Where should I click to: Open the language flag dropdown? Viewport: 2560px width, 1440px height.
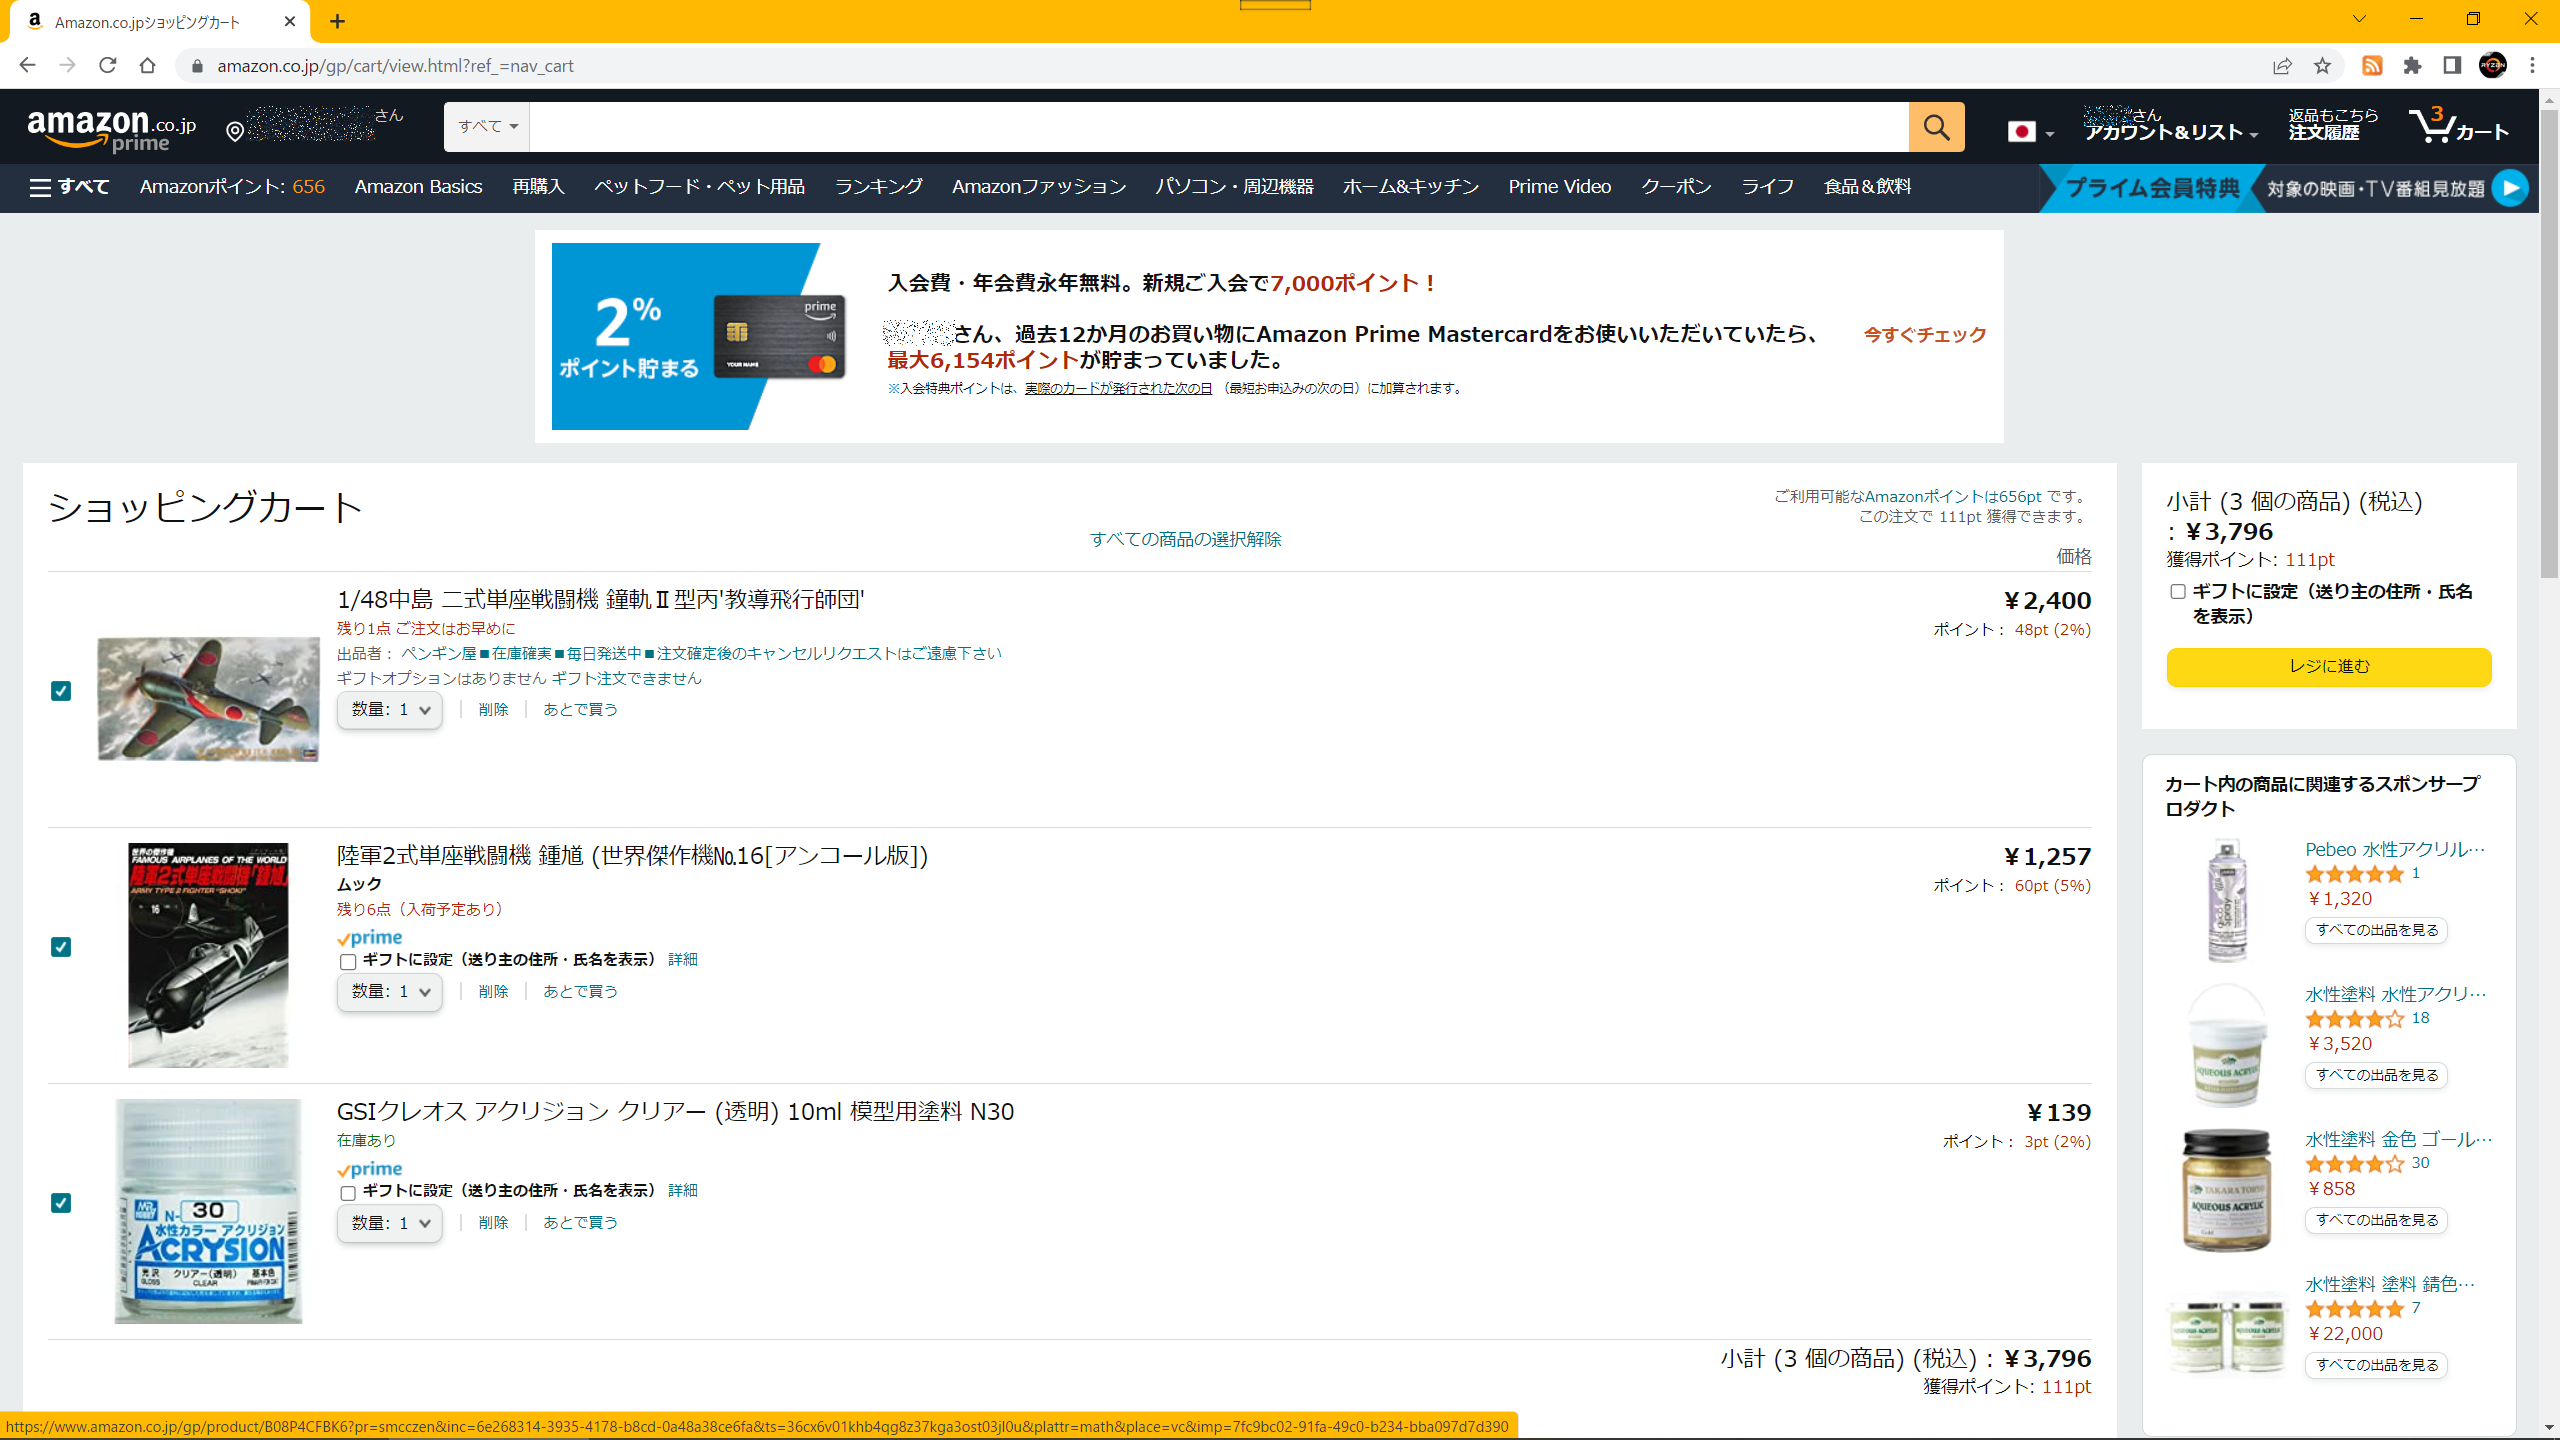click(x=2030, y=132)
